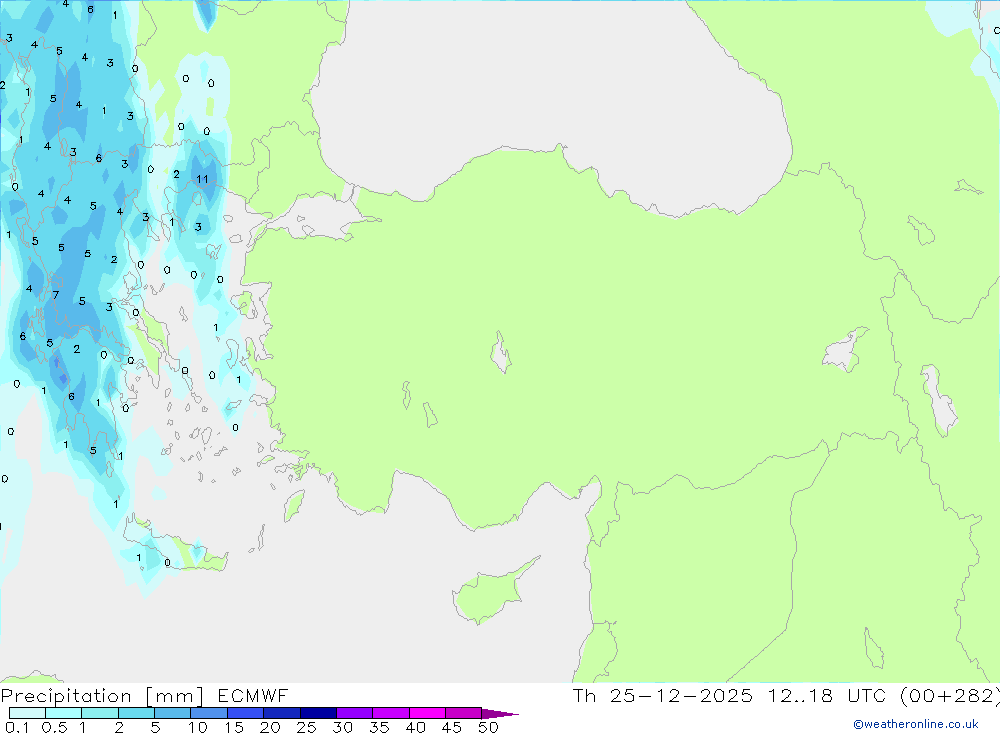Click the '25' legend scale label
Viewport: 1000px width, 733px height.
pyautogui.click(x=307, y=727)
